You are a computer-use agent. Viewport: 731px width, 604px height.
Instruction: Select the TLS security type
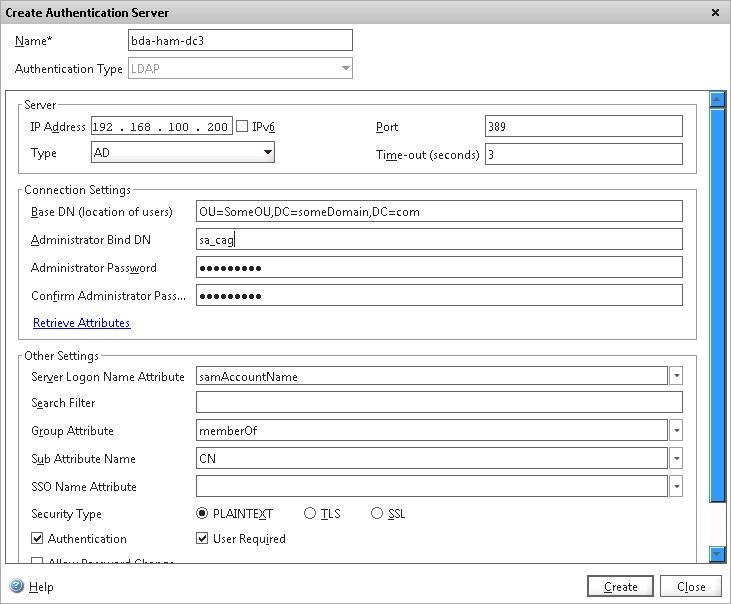click(x=310, y=514)
